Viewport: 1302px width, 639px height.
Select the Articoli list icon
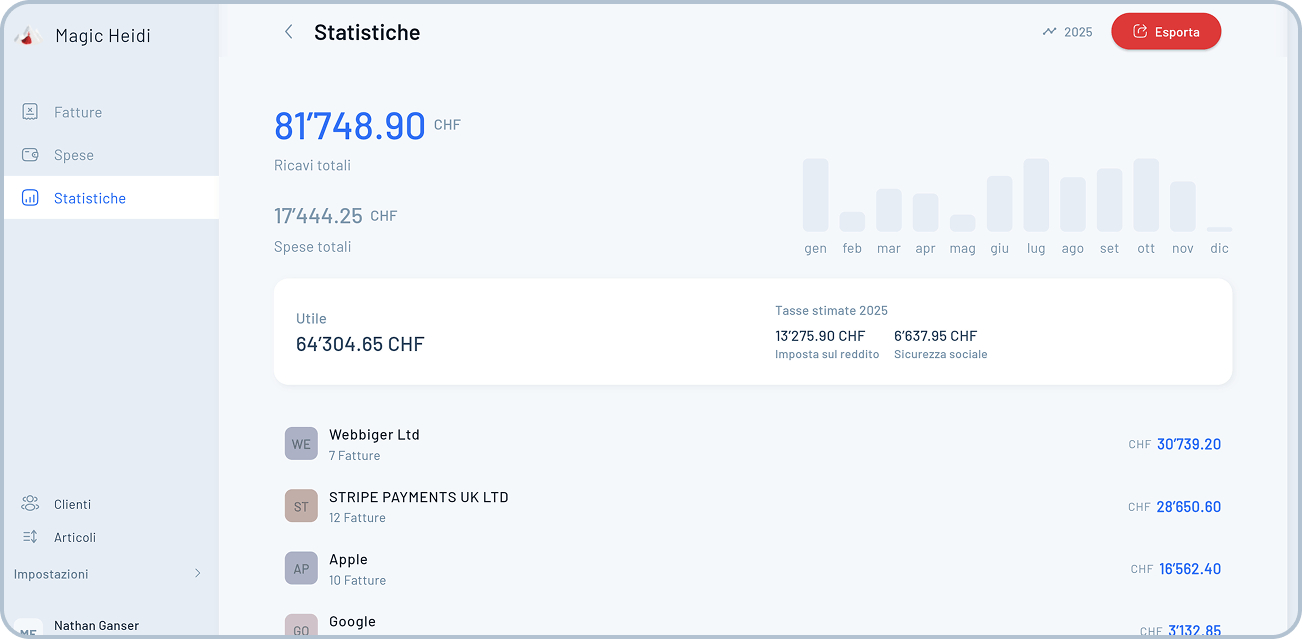click(31, 537)
